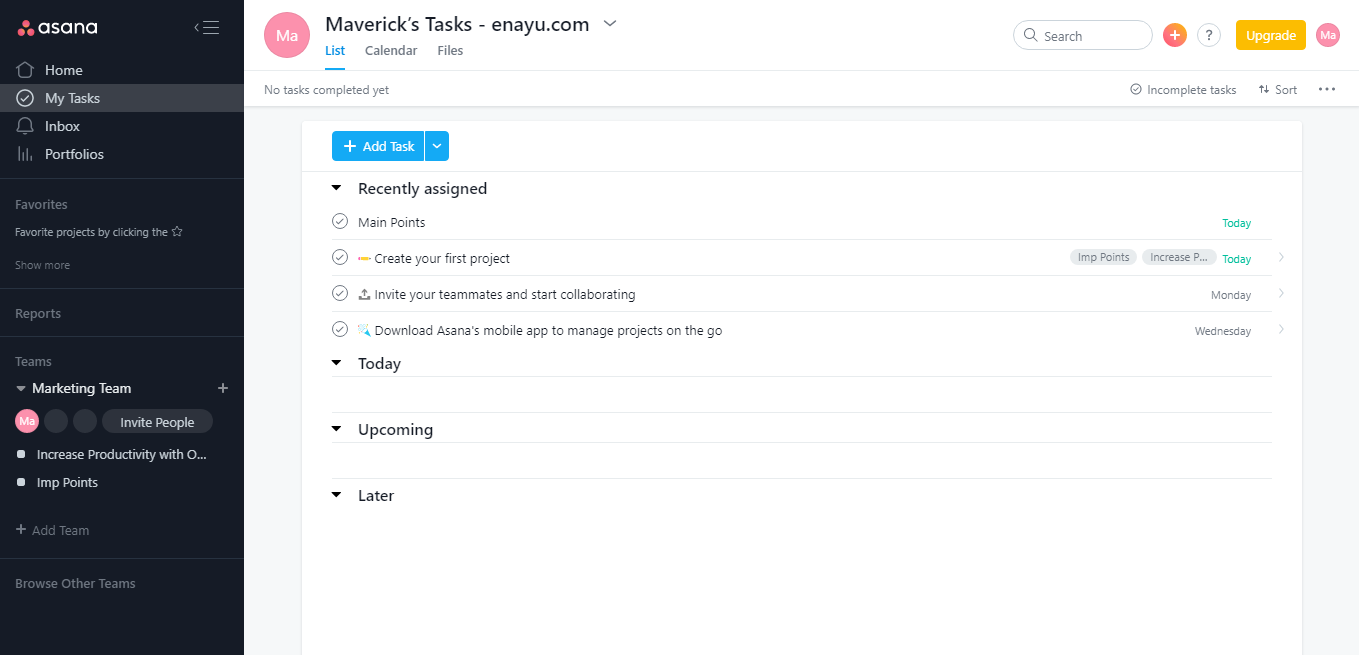This screenshot has height=655, width=1359.
Task: Open My Tasks in sidebar
Action: point(122,98)
